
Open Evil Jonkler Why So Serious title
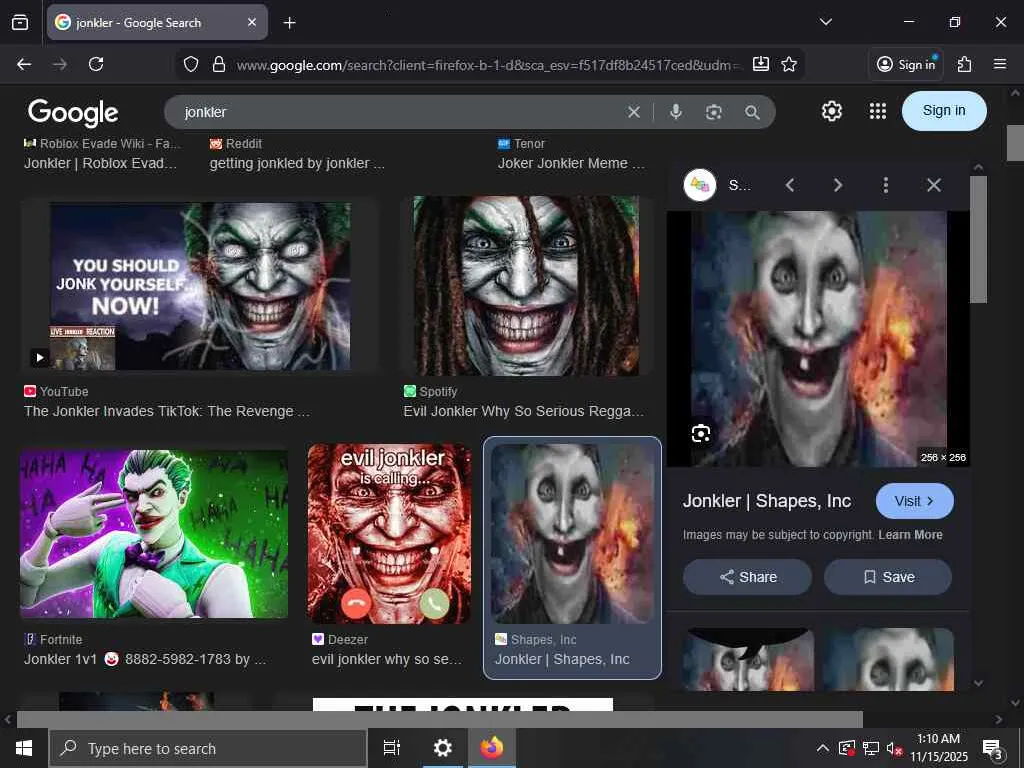tap(524, 411)
